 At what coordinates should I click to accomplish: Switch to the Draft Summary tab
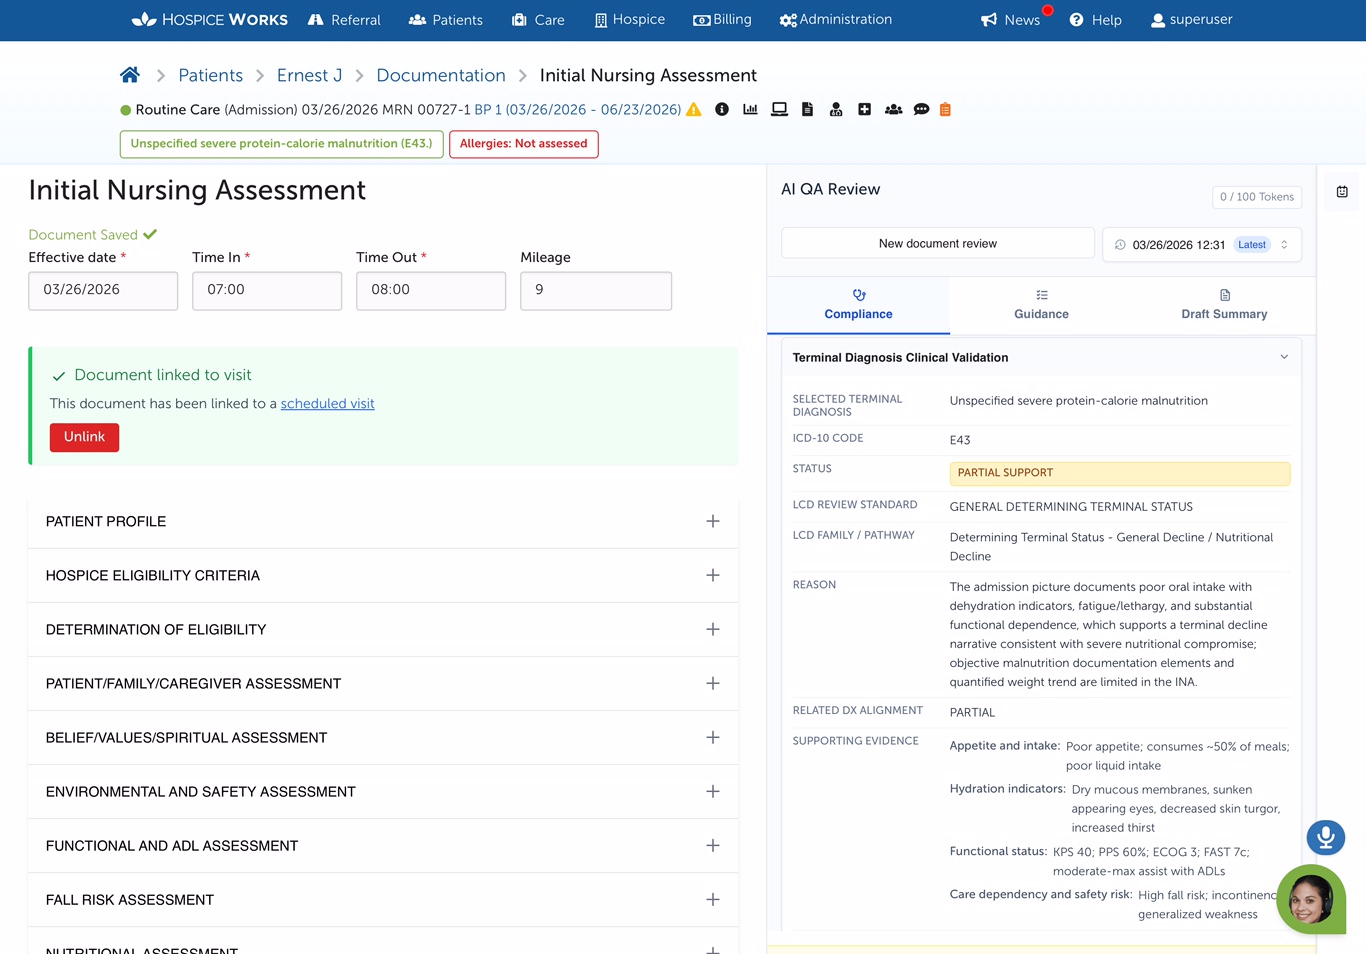click(1224, 305)
